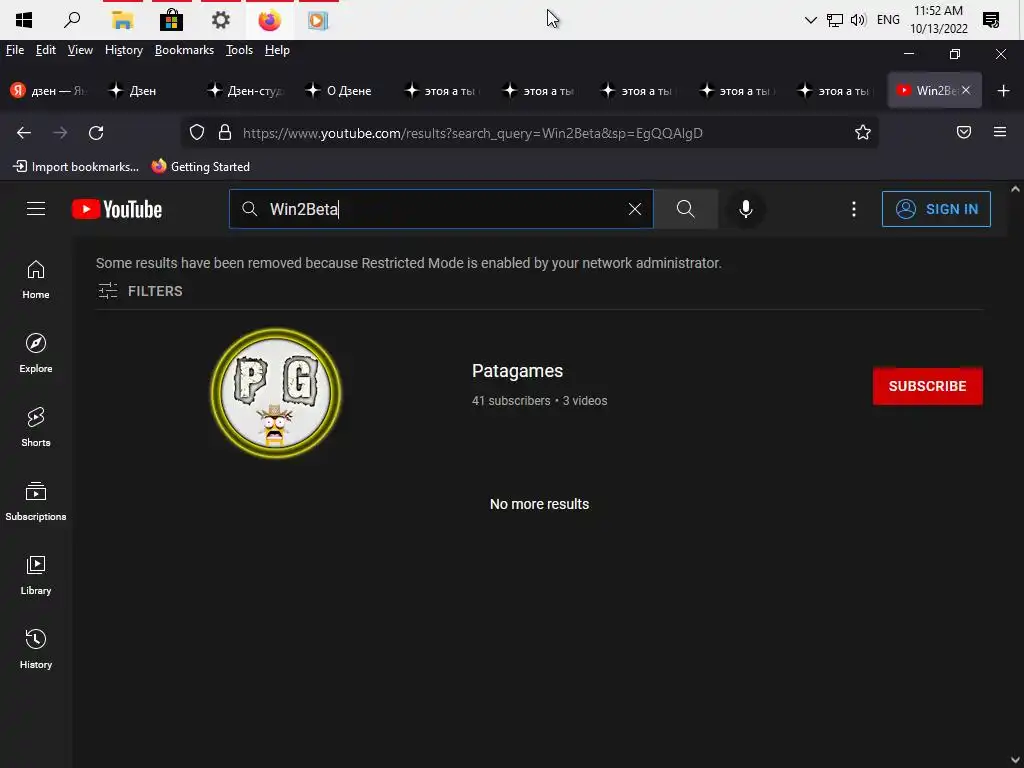Open the Patagames channel title link

click(x=517, y=371)
